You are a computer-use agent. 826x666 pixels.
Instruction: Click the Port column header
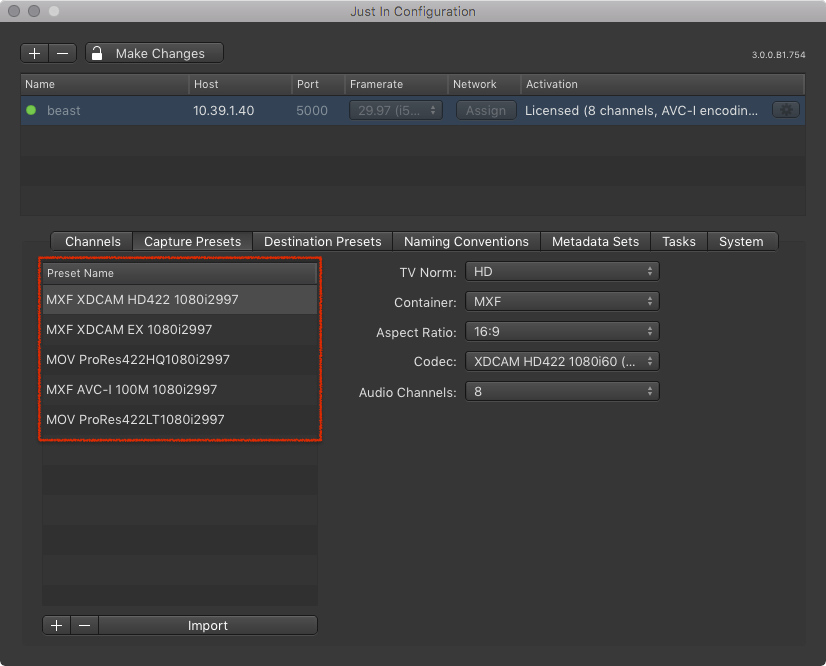click(x=318, y=84)
